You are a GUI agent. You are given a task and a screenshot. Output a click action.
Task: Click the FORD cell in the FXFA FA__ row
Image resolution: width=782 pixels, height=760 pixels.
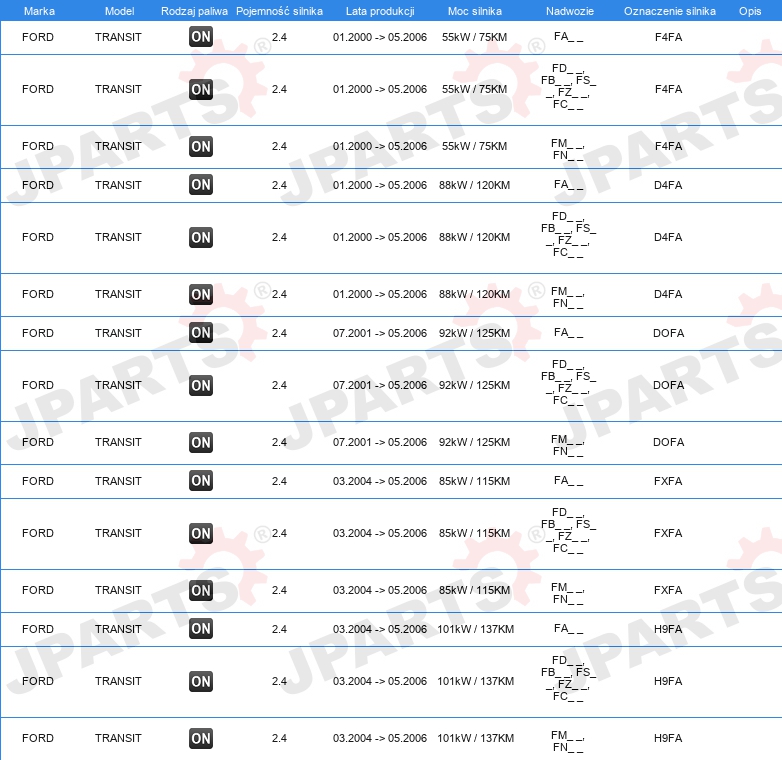38,481
